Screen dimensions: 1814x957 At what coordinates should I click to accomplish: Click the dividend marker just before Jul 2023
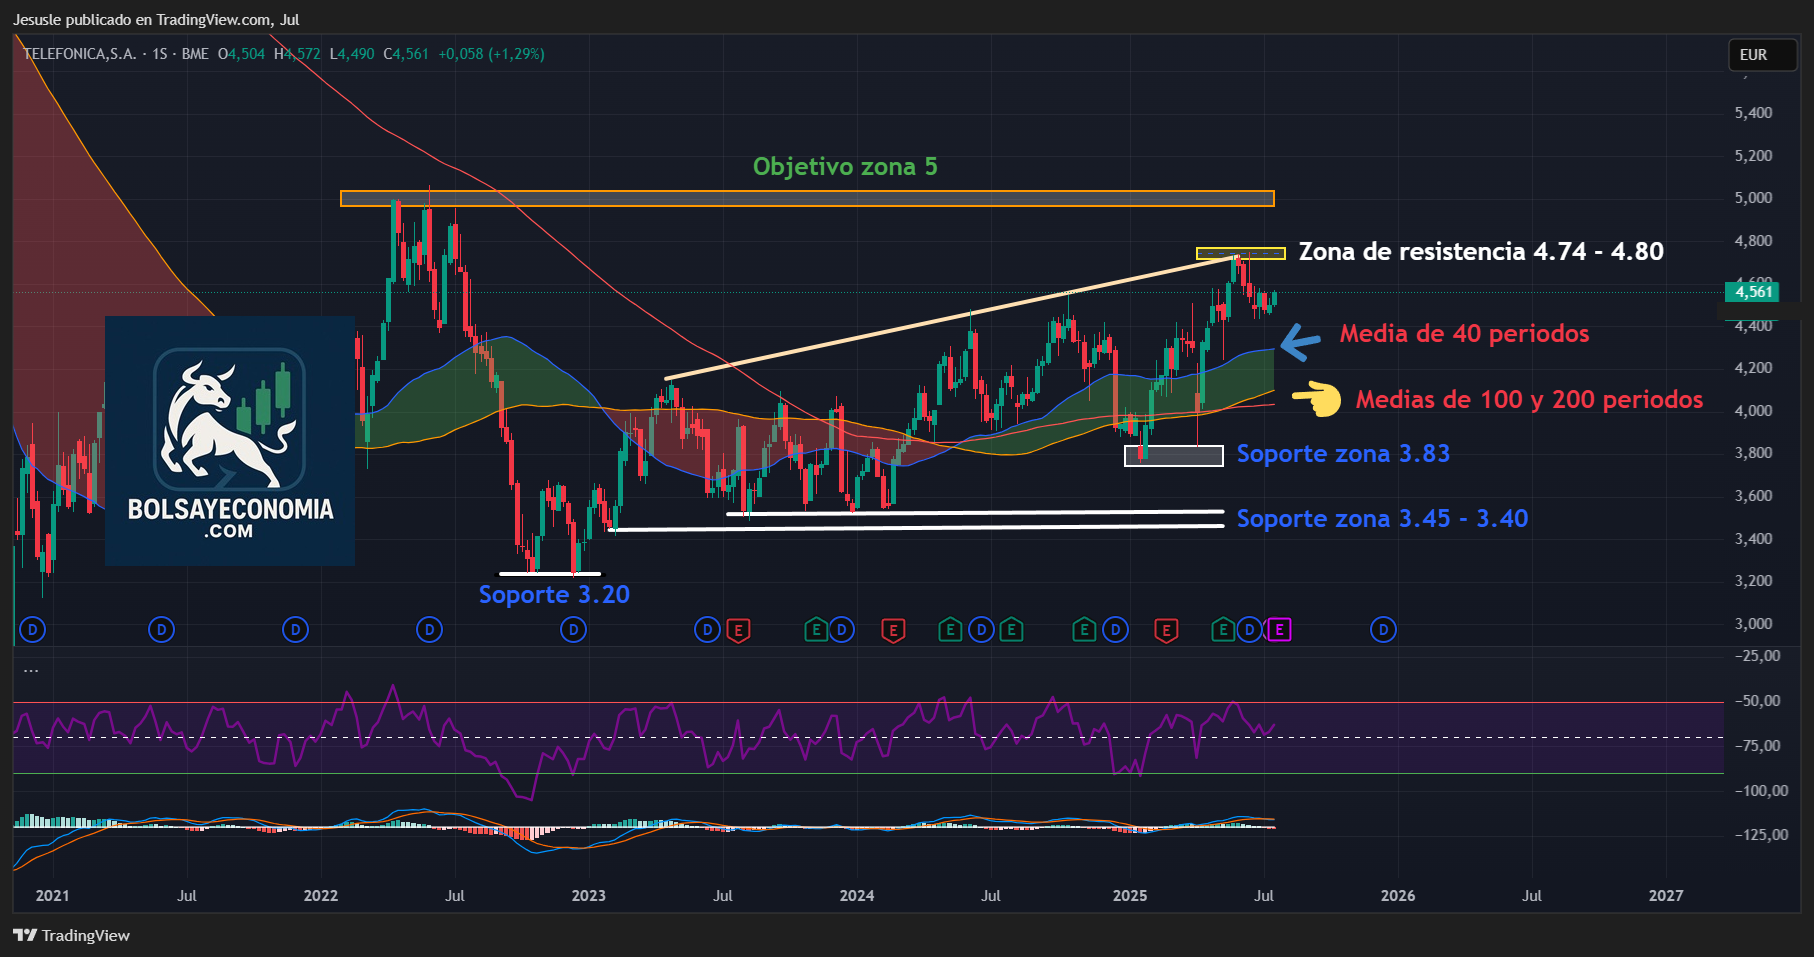[x=707, y=630]
